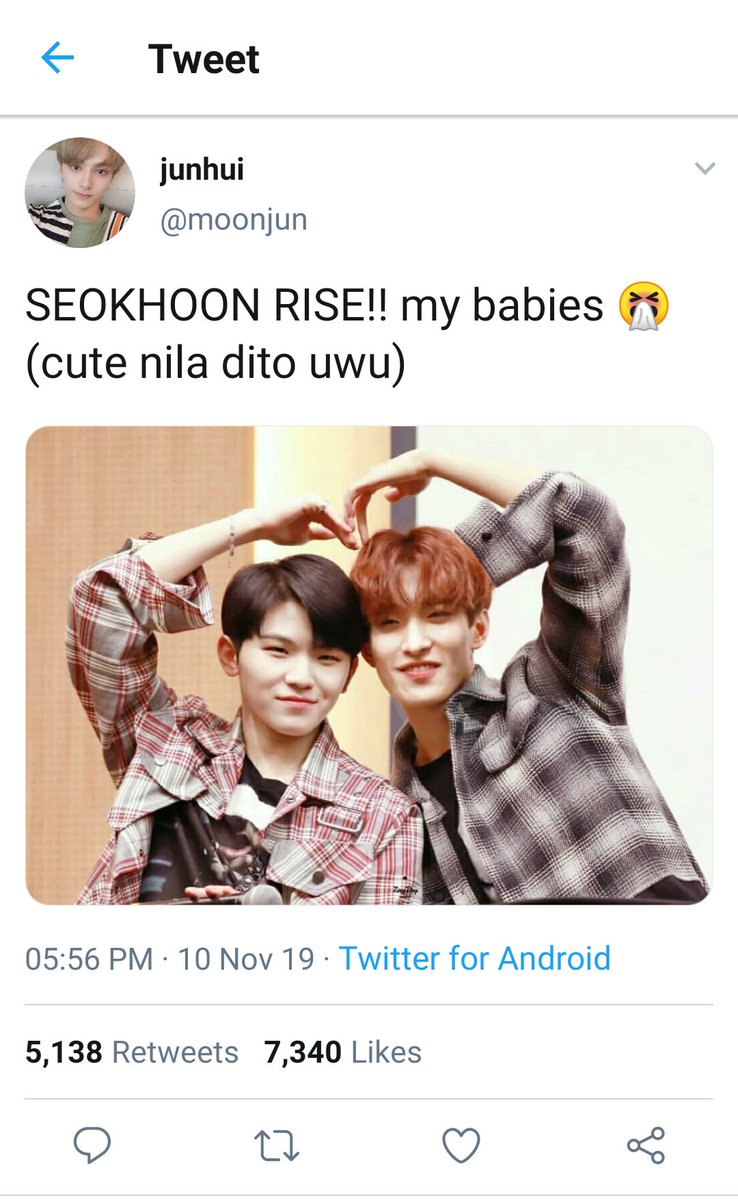The height and width of the screenshot is (1200, 738).
Task: Select the tweet text SEOKHOON RISE
Action: click(x=207, y=305)
